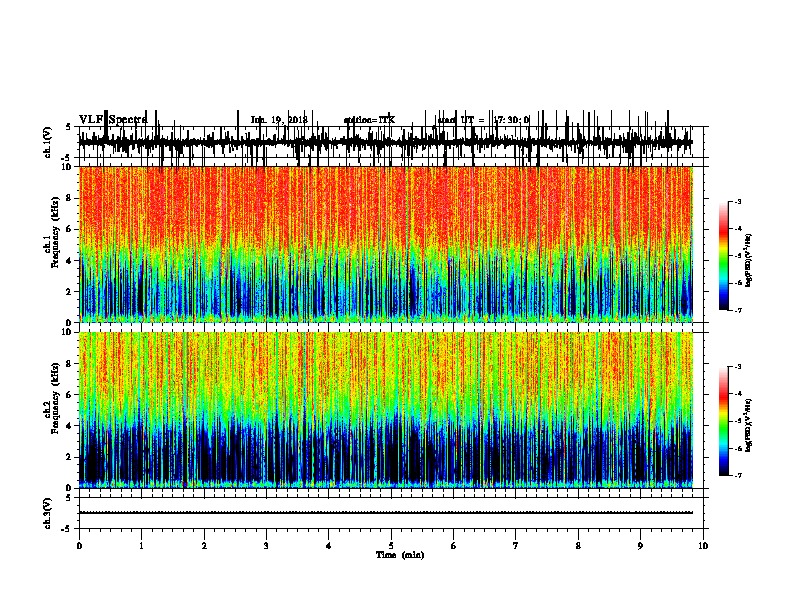792x612 pixels.
Task: Select the ch.3(V) axis label
Action: coord(48,513)
